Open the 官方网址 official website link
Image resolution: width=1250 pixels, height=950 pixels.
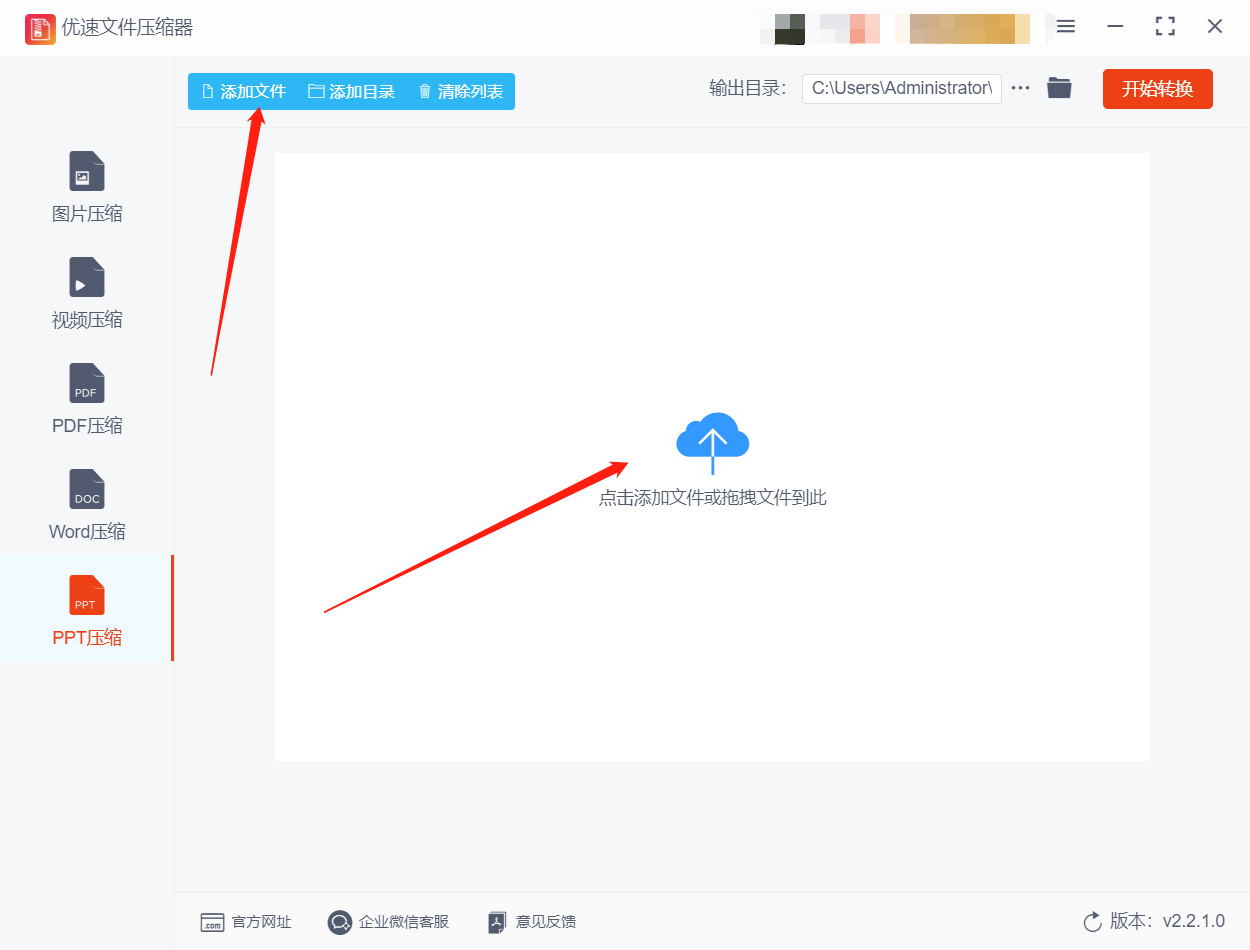(246, 922)
